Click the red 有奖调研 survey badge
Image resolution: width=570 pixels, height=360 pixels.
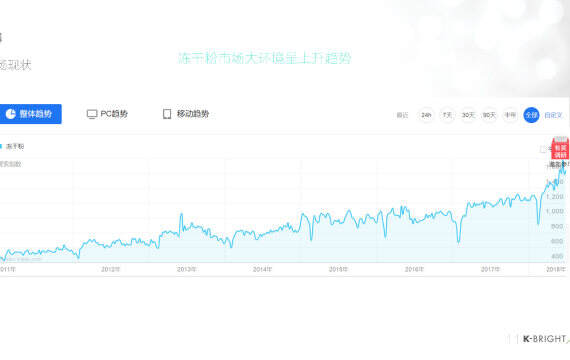point(560,149)
